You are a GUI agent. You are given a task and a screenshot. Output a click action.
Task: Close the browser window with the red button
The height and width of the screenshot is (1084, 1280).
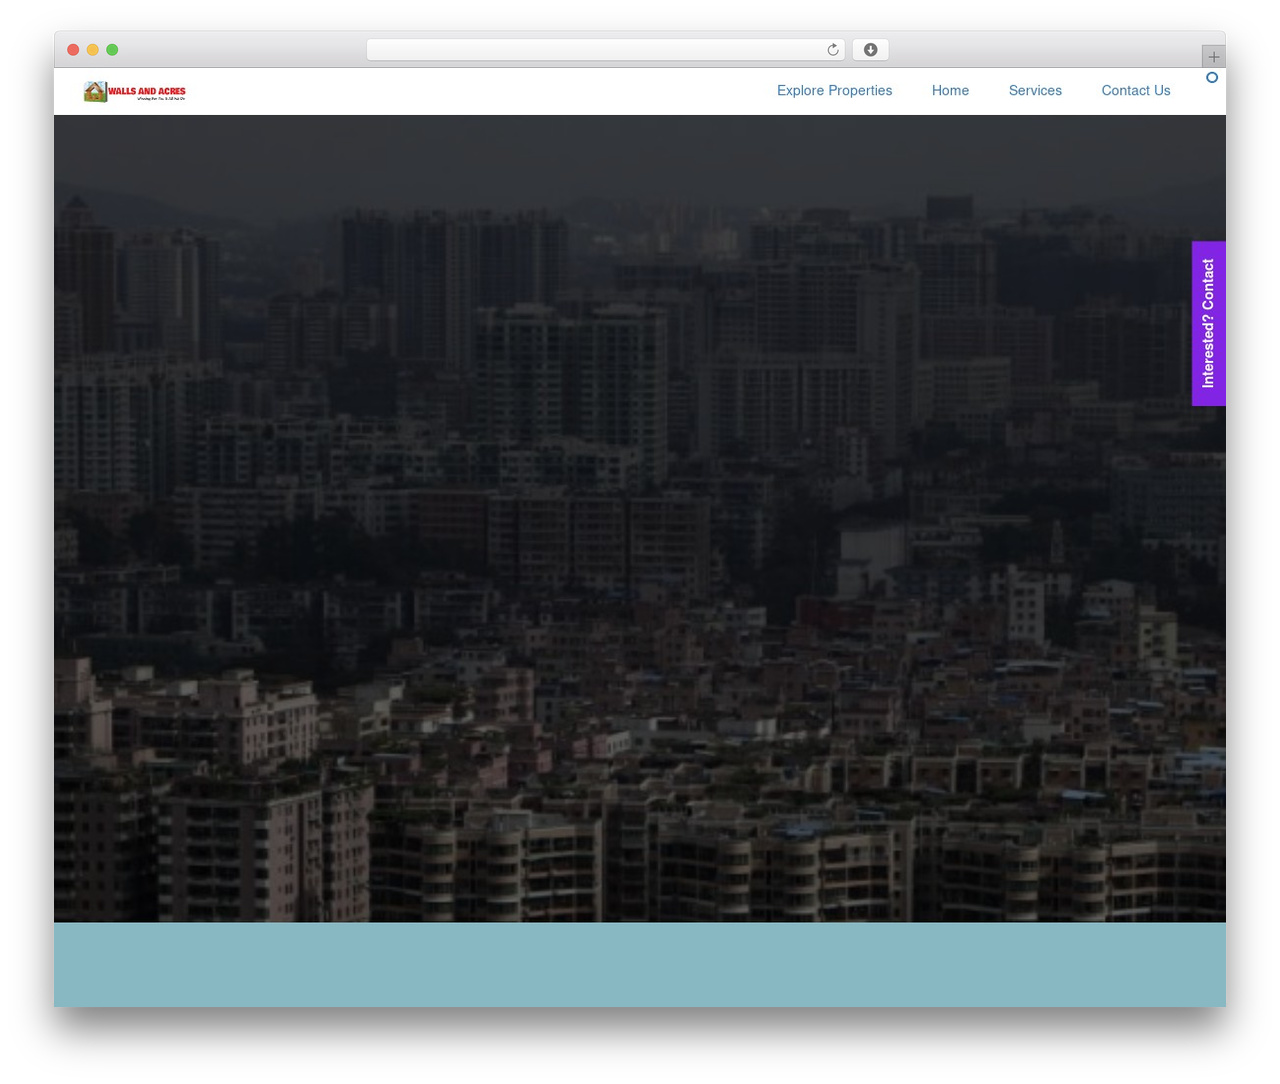pos(73,50)
